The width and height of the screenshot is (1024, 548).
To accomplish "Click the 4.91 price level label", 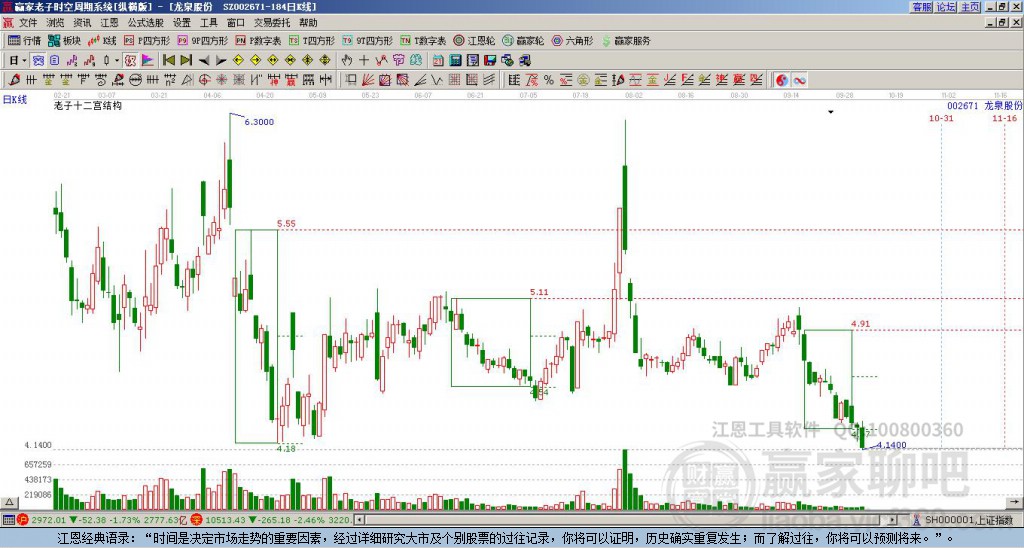I will click(x=861, y=323).
